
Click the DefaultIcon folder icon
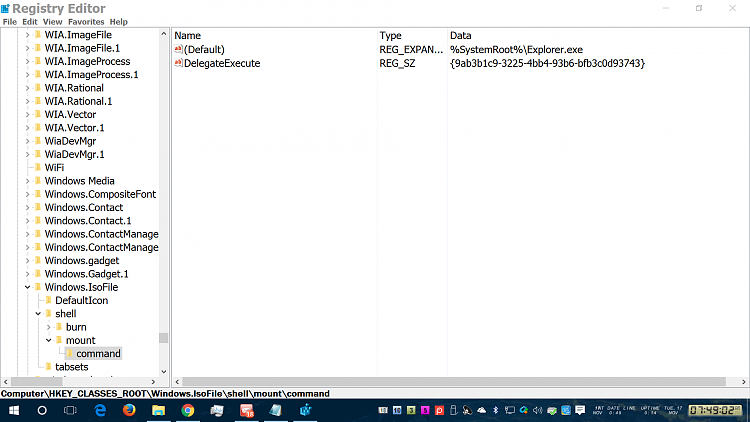[x=48, y=300]
